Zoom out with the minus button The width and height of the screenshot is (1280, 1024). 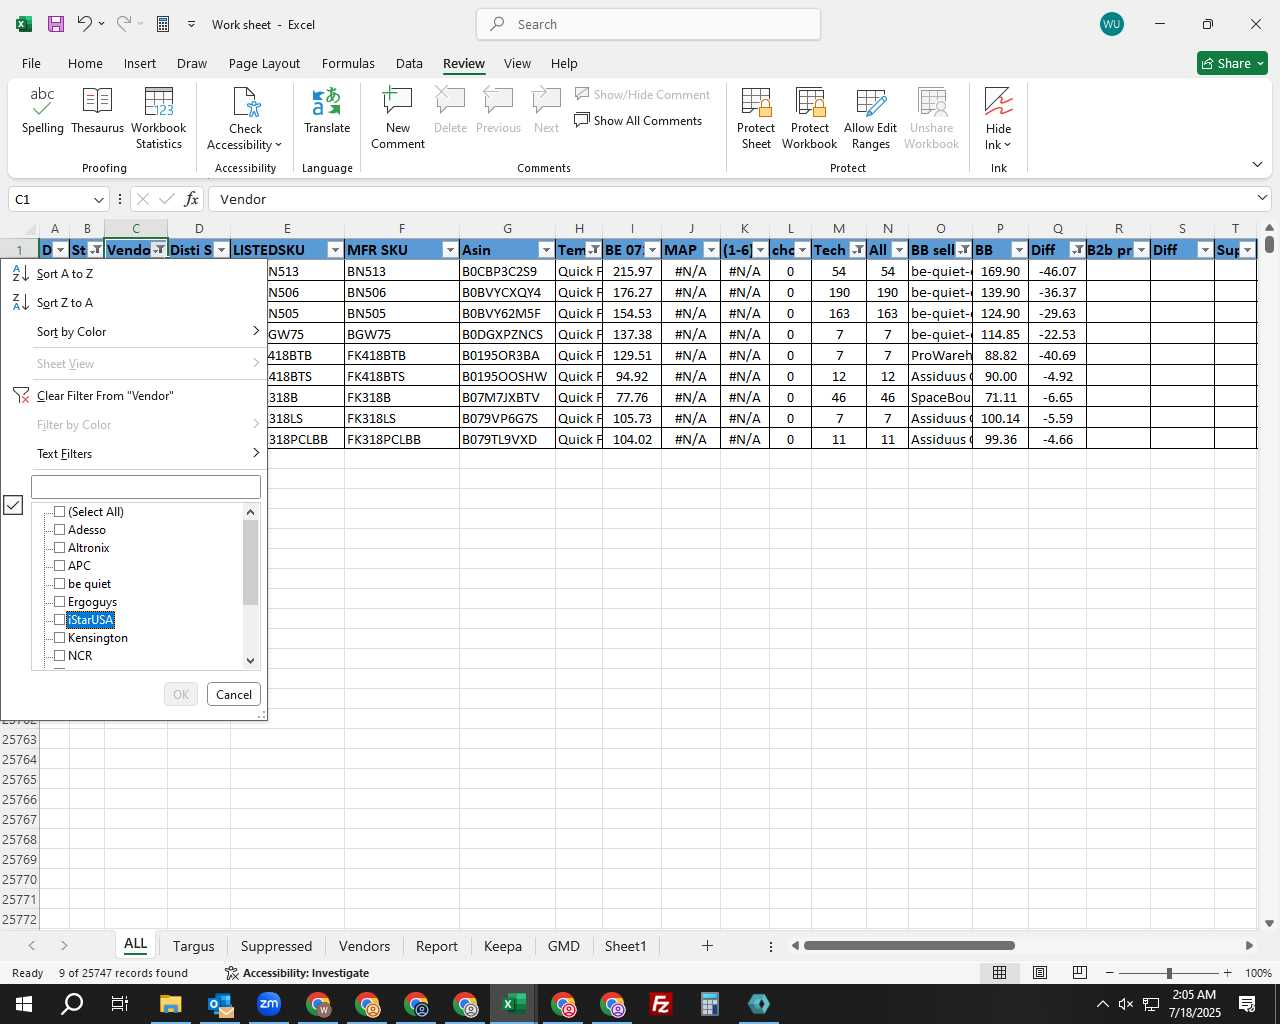tap(1110, 973)
